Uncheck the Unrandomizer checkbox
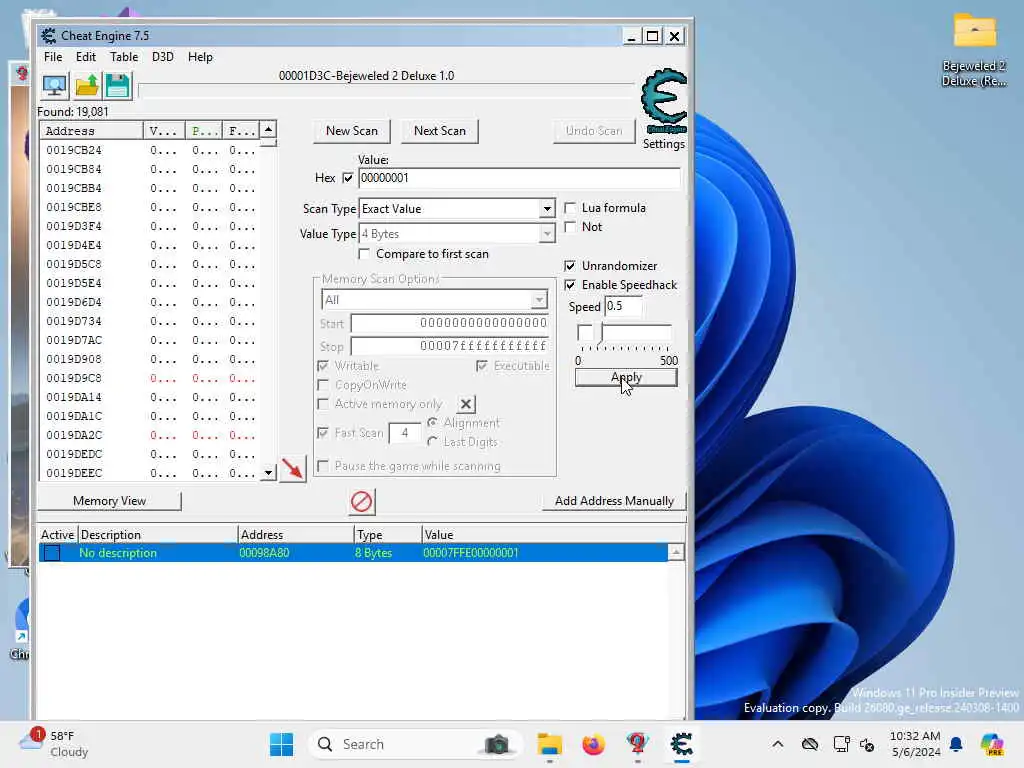This screenshot has height=768, width=1024. [570, 265]
